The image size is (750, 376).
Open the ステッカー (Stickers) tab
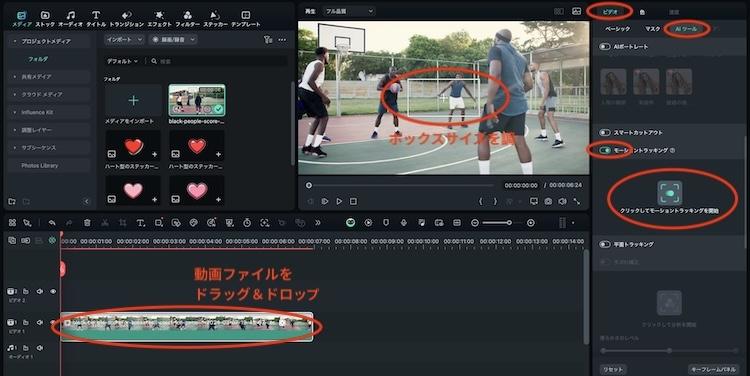[215, 19]
